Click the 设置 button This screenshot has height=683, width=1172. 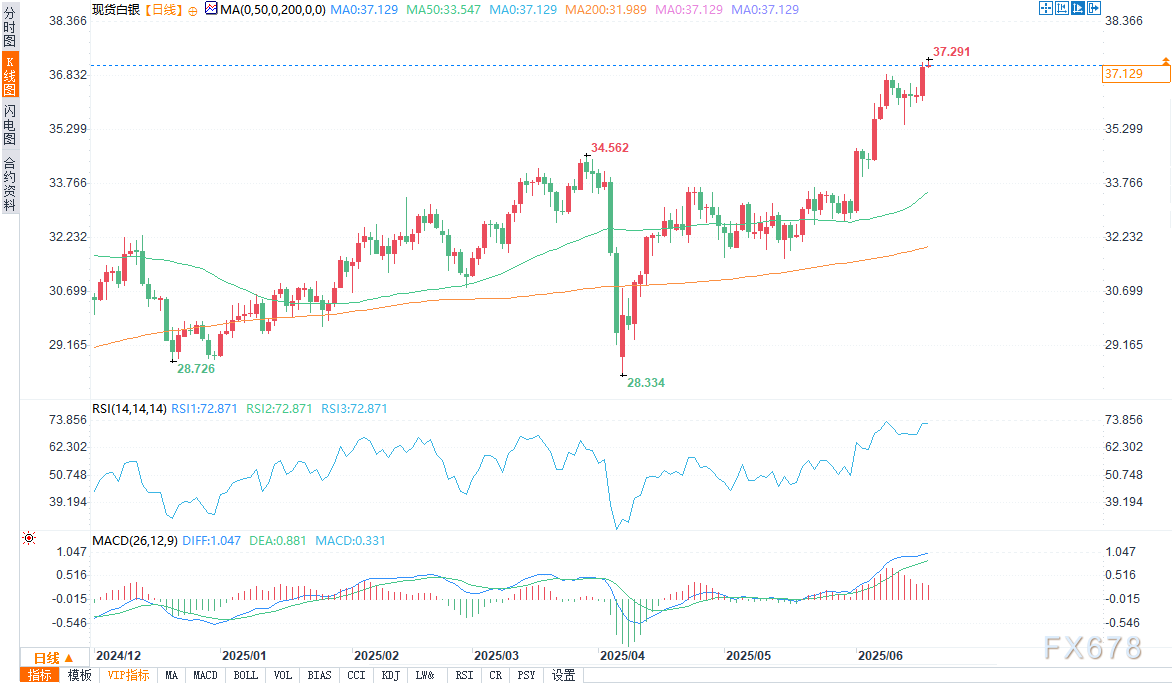[563, 675]
